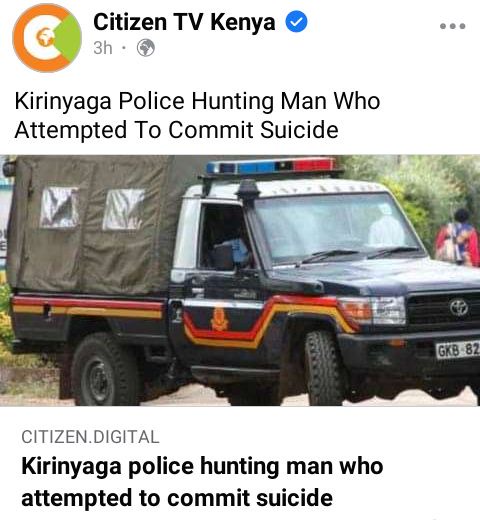Click the Toyota emblem on the vehicle
480x520 pixels.
click(459, 307)
